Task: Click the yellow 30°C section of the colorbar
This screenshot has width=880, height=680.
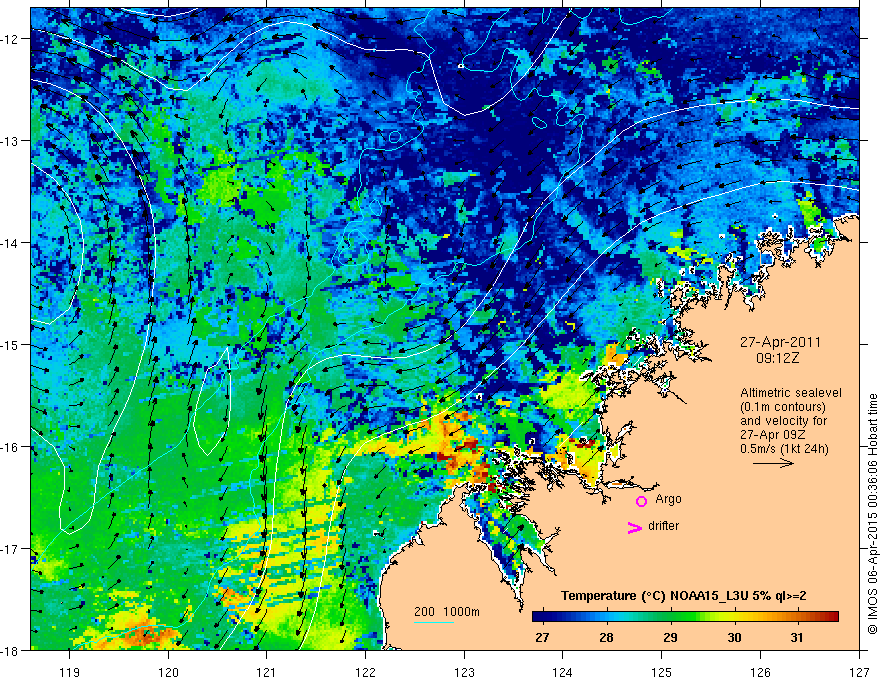Action: coord(734,617)
